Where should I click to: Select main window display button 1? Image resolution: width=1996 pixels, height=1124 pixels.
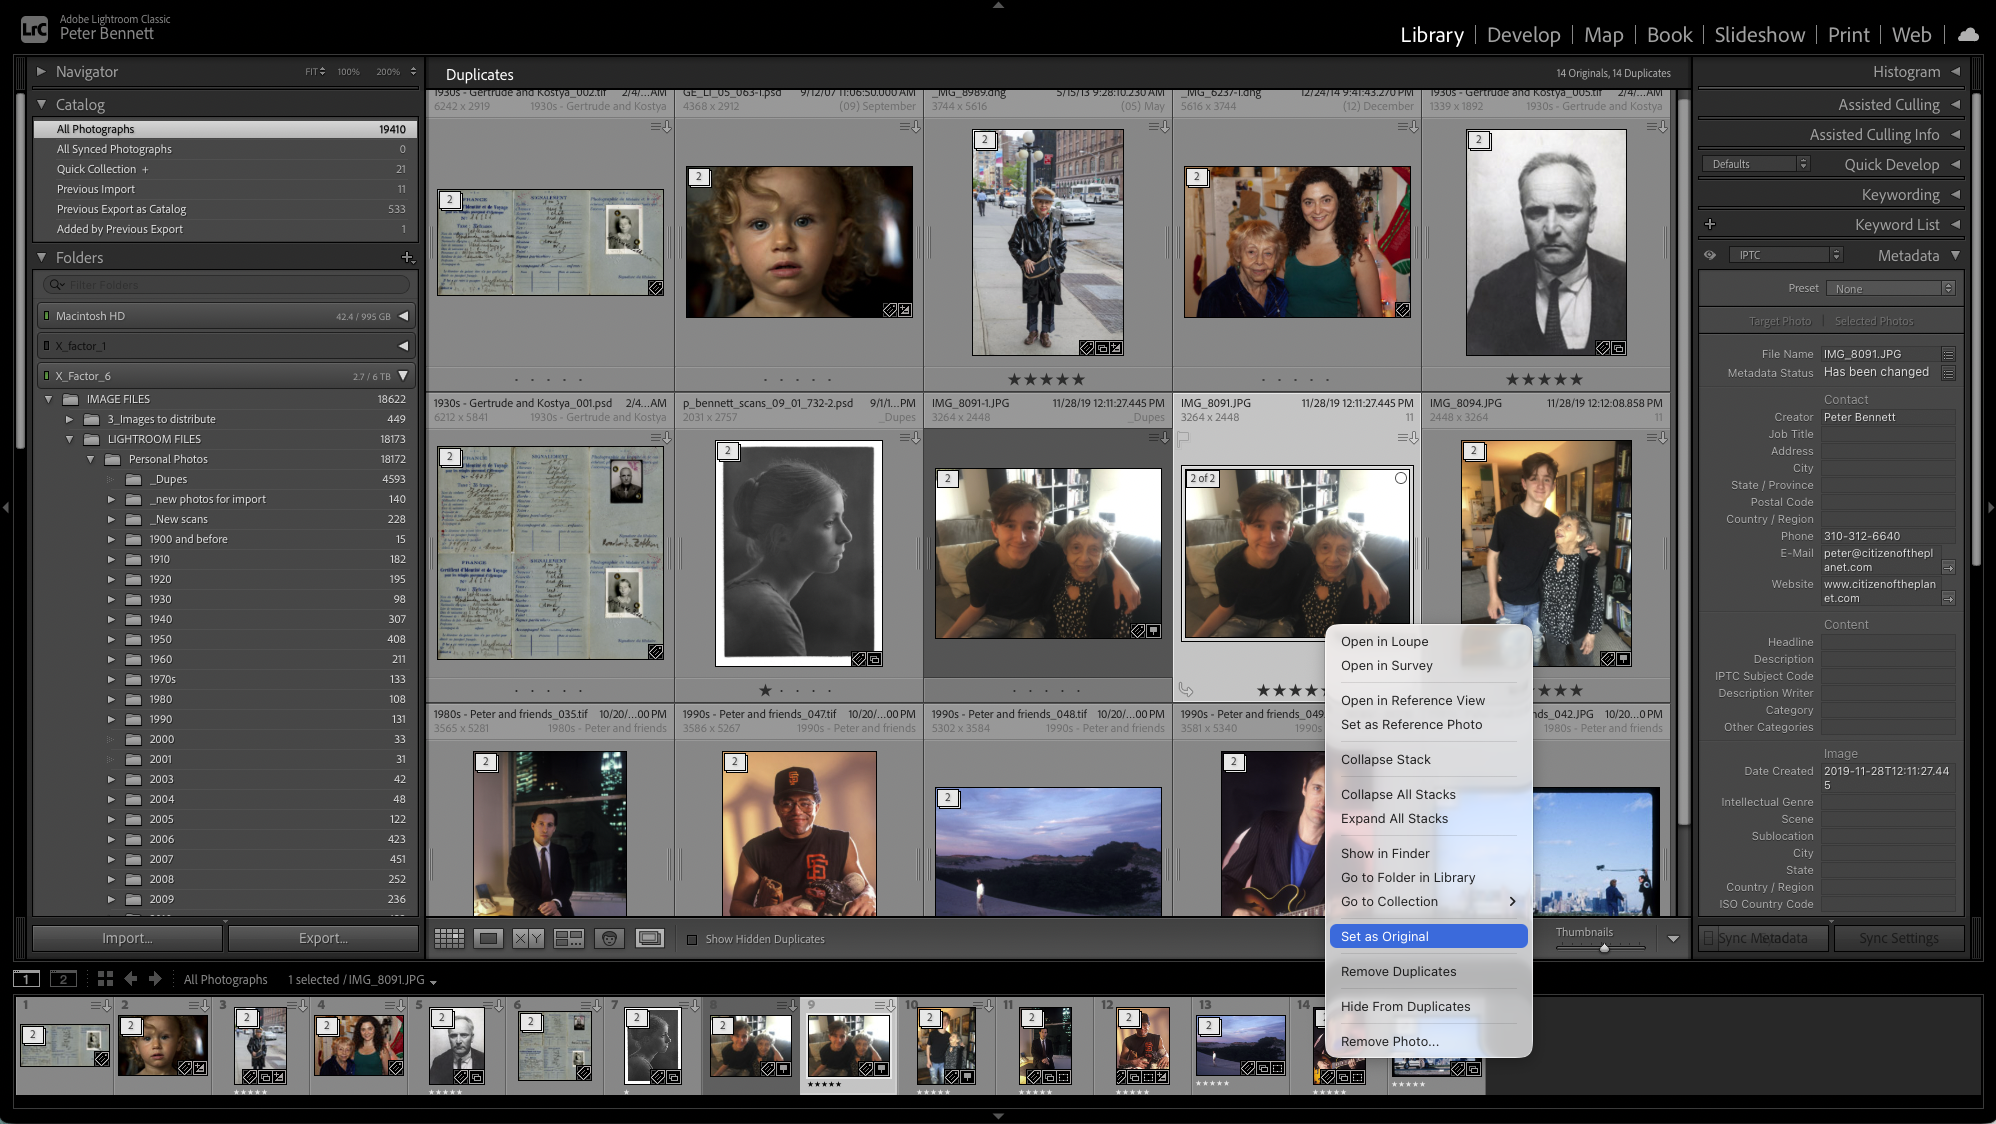[x=26, y=979]
